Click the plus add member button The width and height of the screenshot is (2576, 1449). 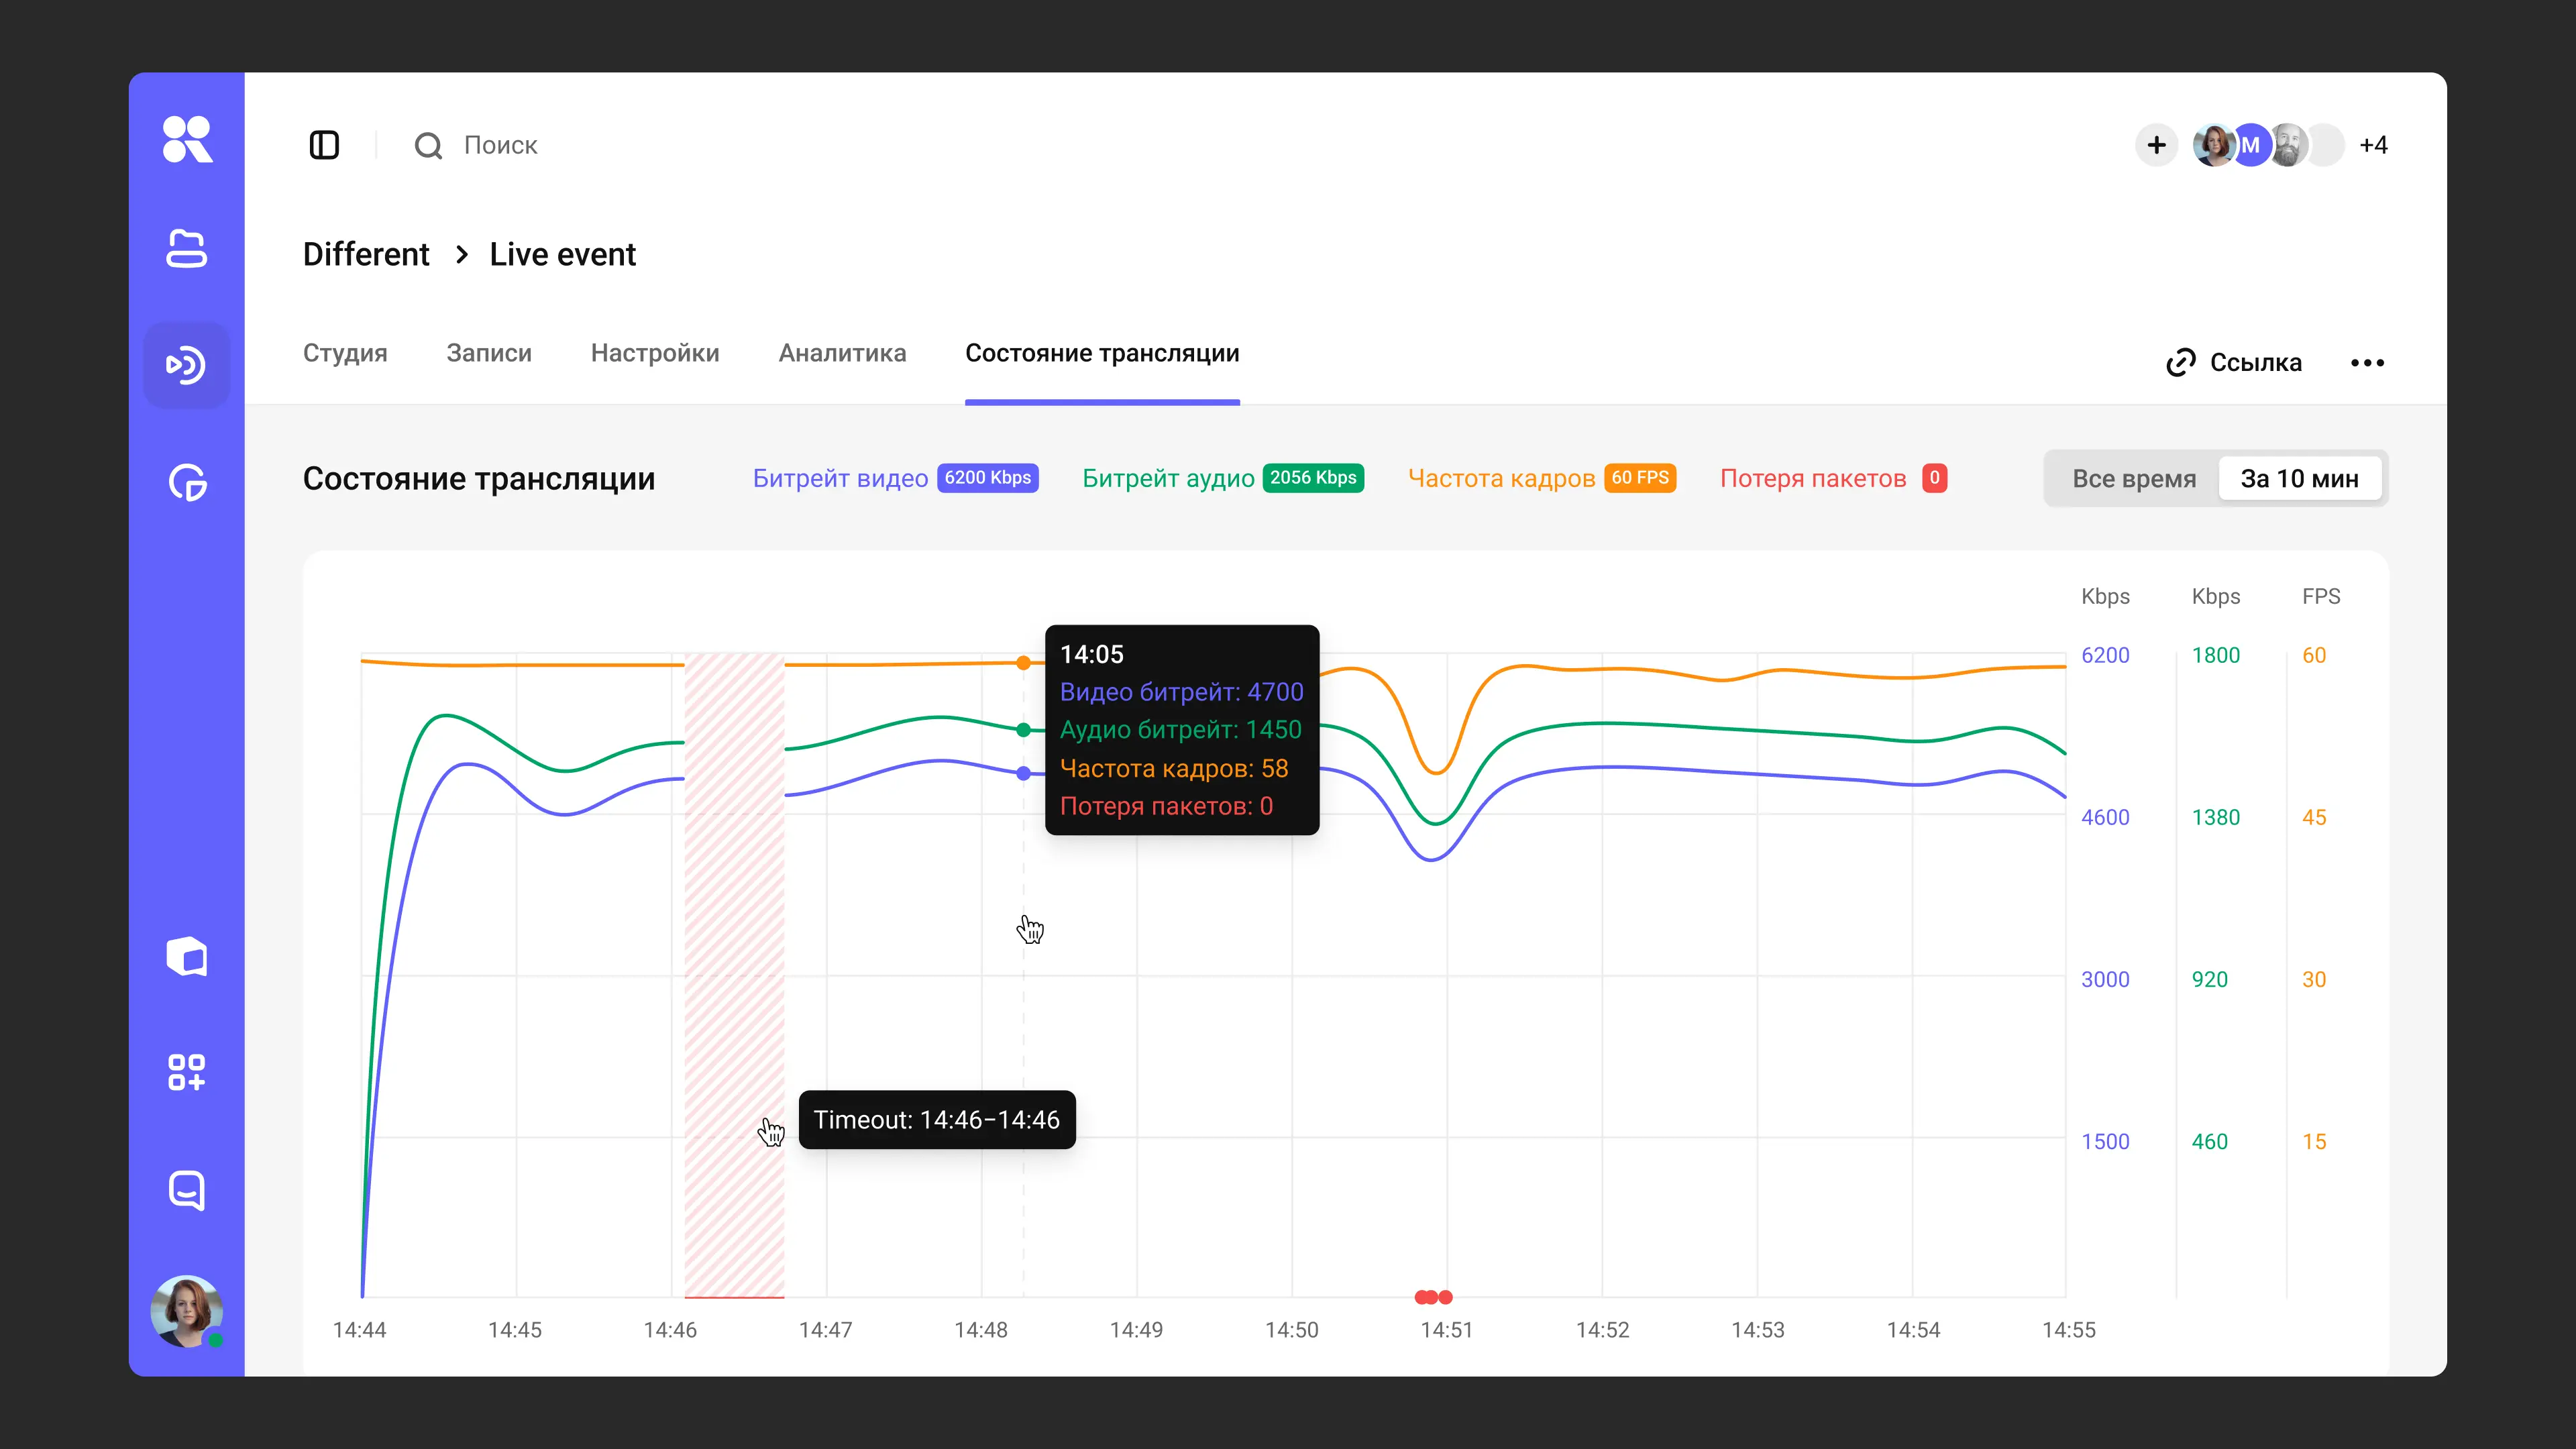[2157, 145]
